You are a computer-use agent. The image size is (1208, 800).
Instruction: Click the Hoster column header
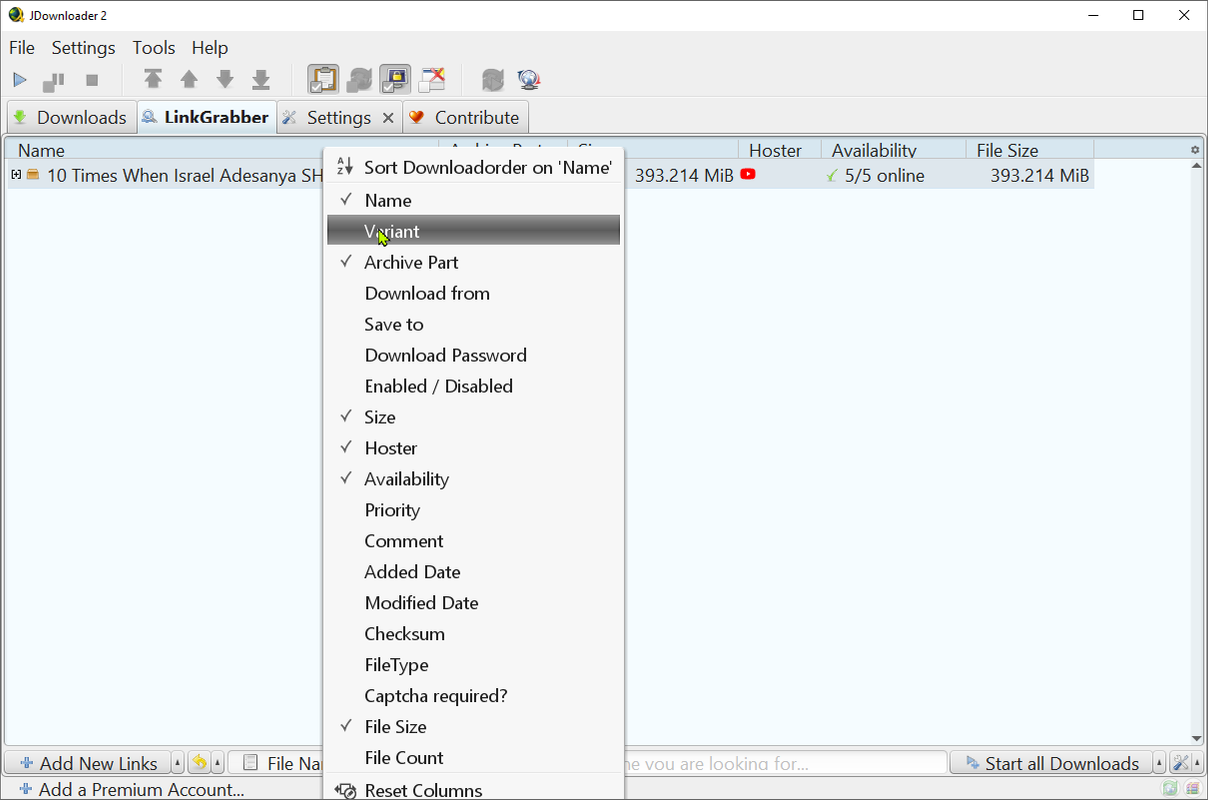pos(775,151)
